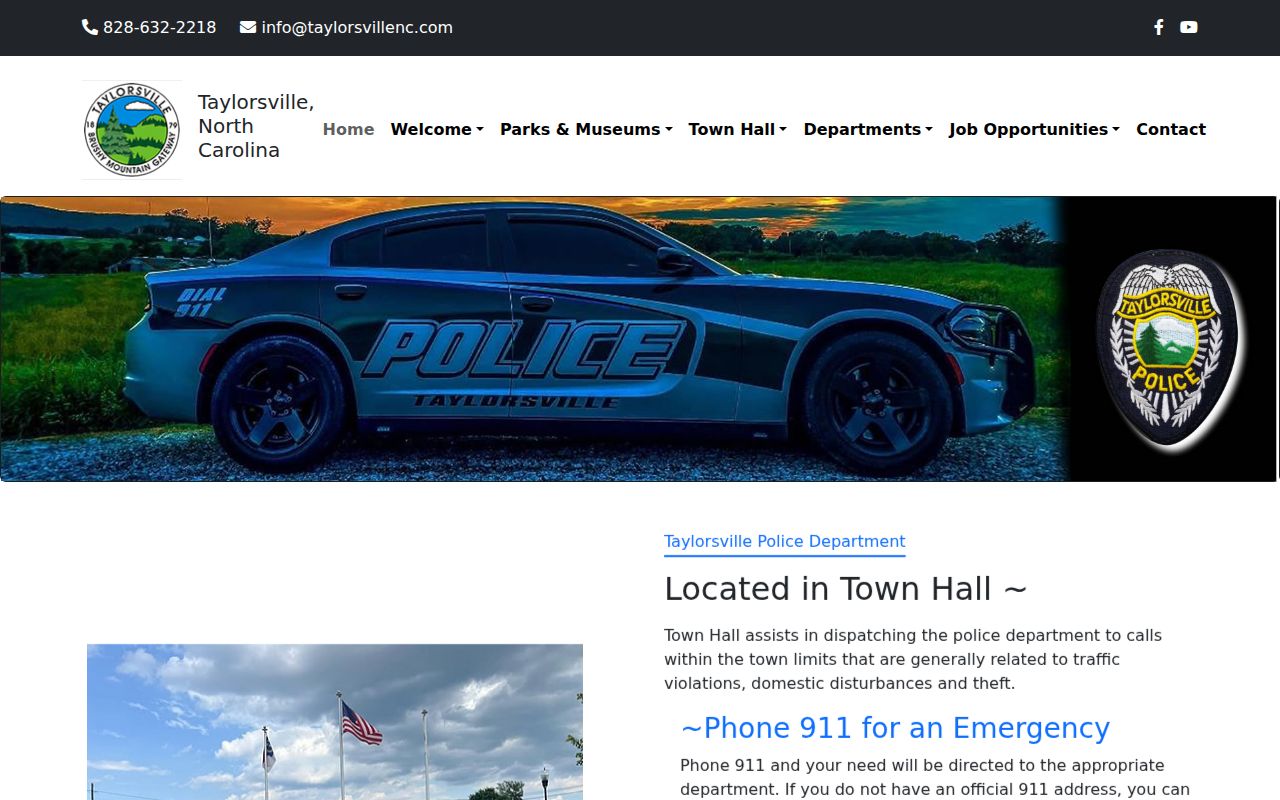
Task: Click the Taylorsville Police Department heading
Action: point(785,541)
